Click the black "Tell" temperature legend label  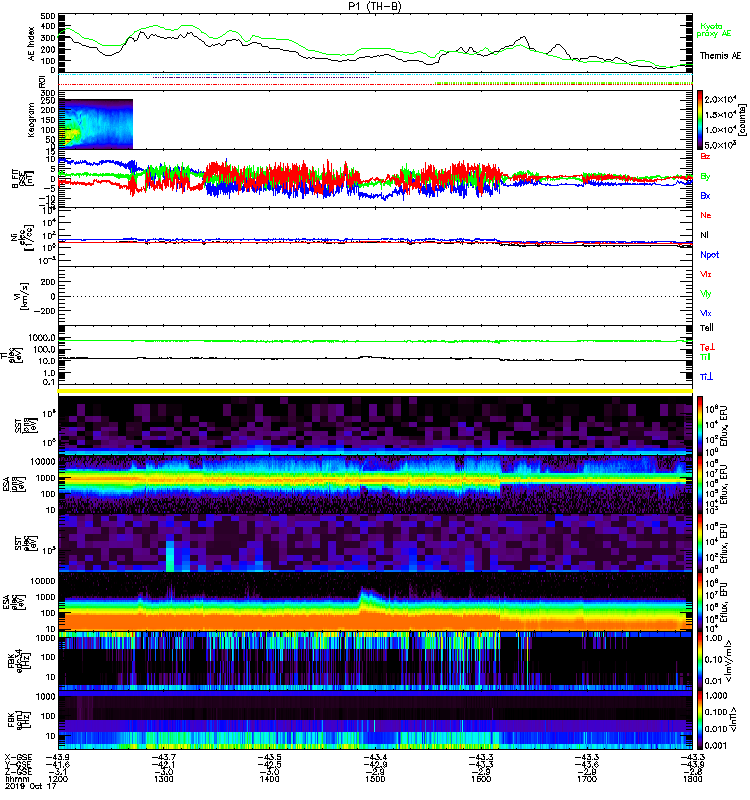pos(707,328)
